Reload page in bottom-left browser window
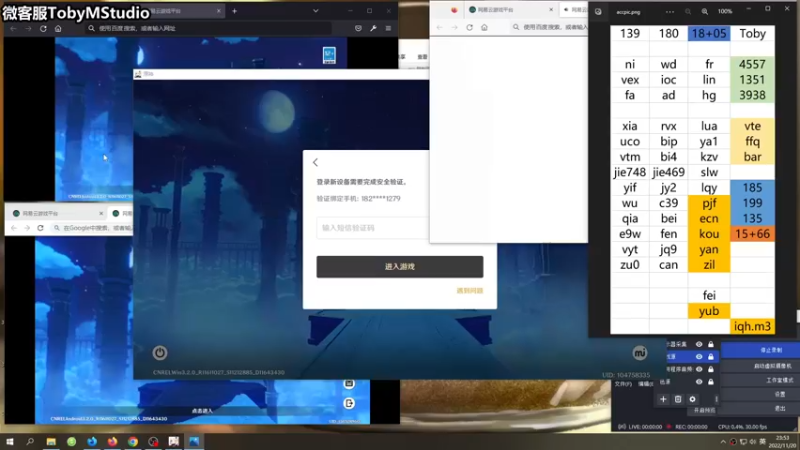Screen dimensions: 800x450 (40, 228)
